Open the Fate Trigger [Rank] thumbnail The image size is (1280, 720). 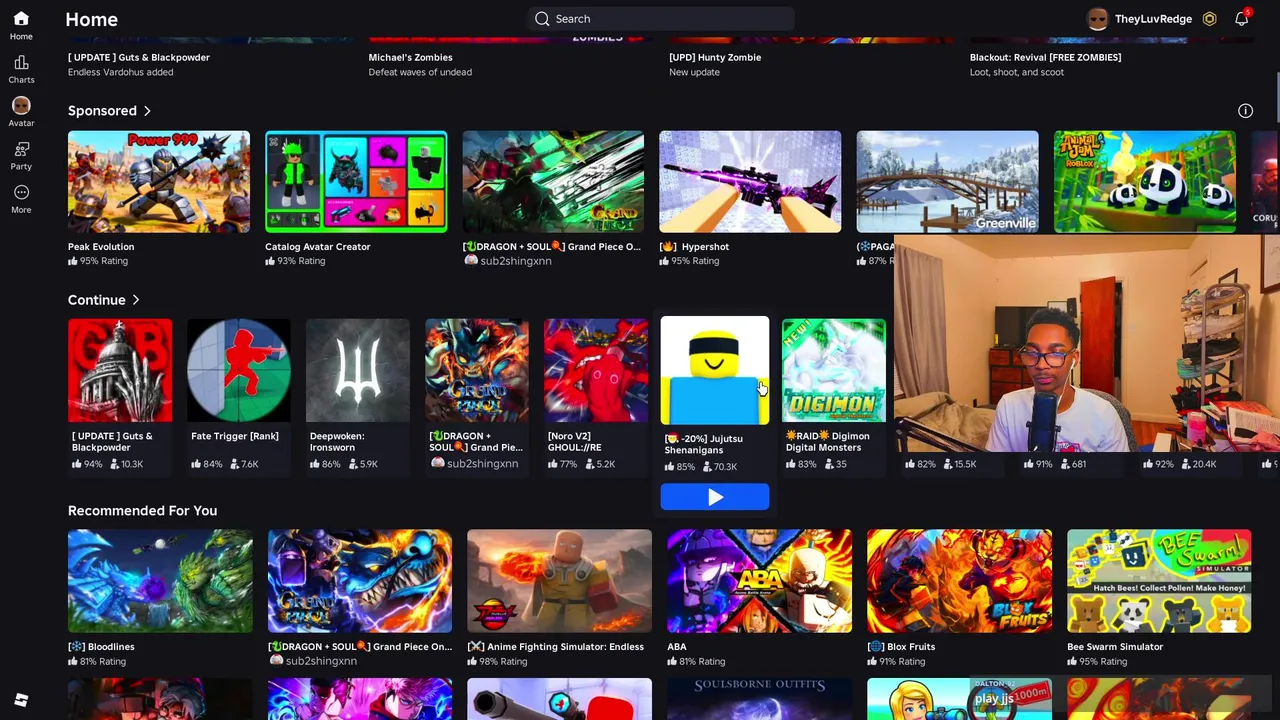click(239, 371)
